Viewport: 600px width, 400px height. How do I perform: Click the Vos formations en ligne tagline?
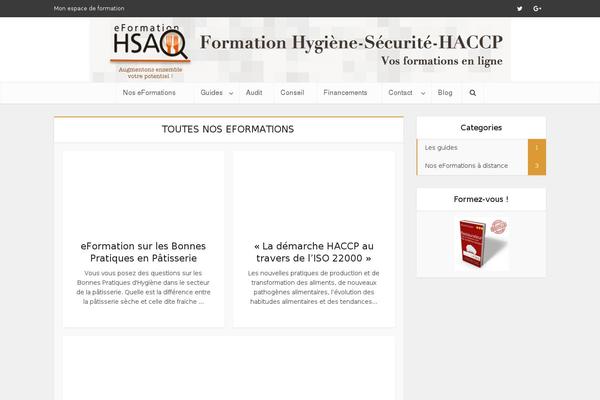tap(442, 61)
